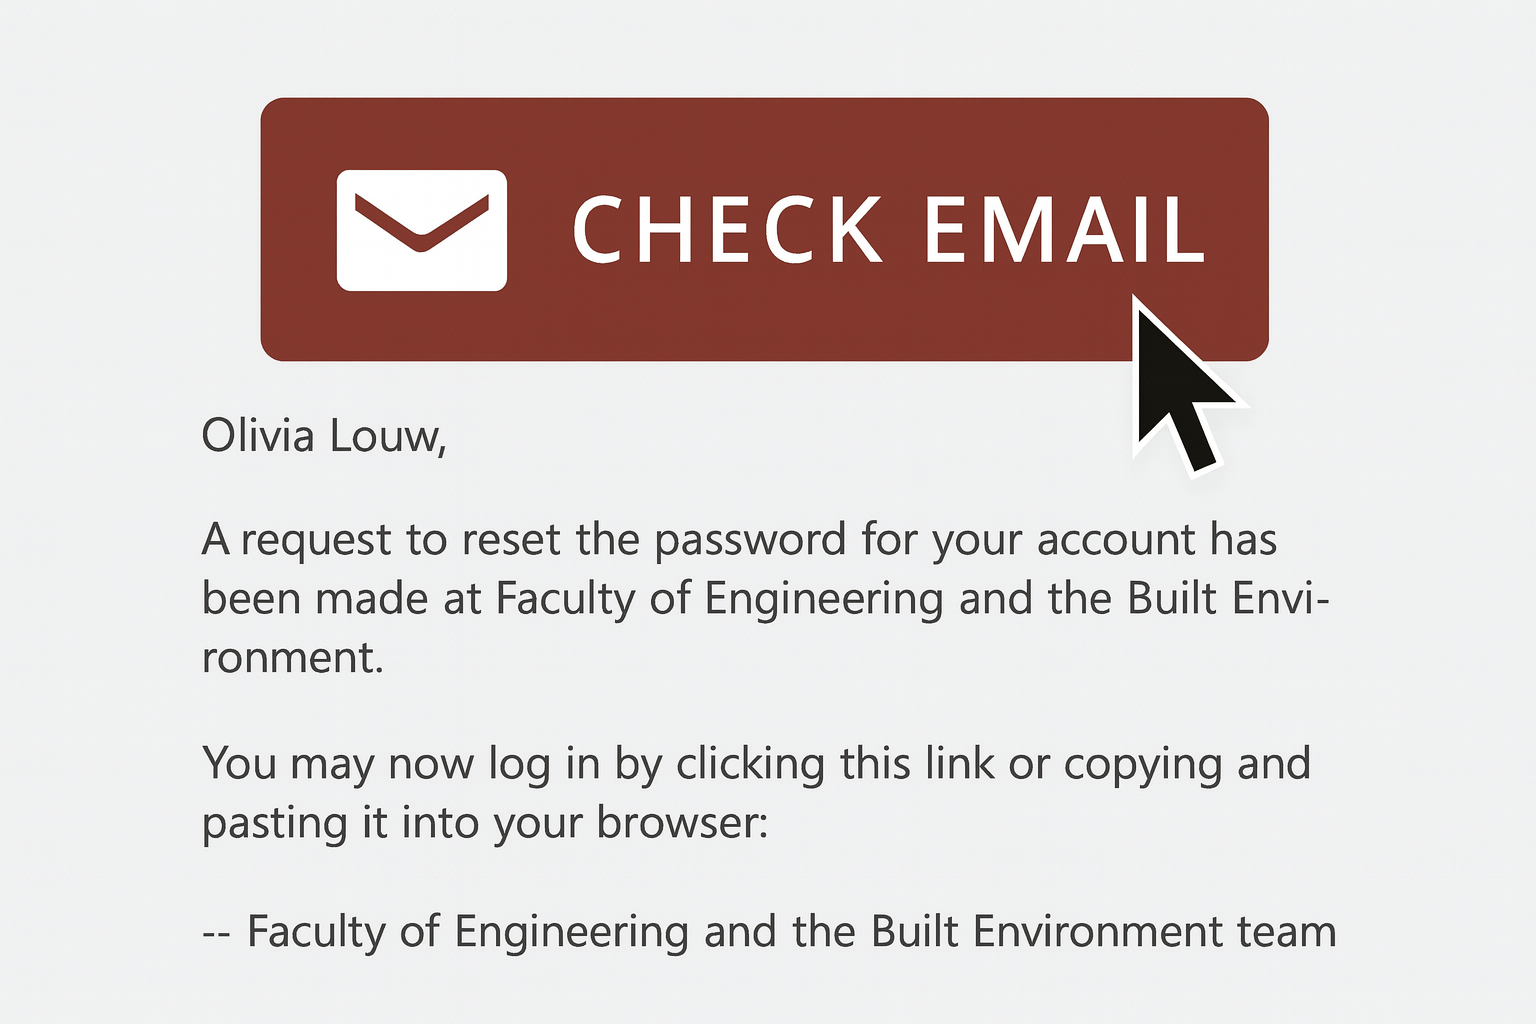Image resolution: width=1536 pixels, height=1024 pixels.
Task: Select the word "account" in the message
Action: 1116,540
